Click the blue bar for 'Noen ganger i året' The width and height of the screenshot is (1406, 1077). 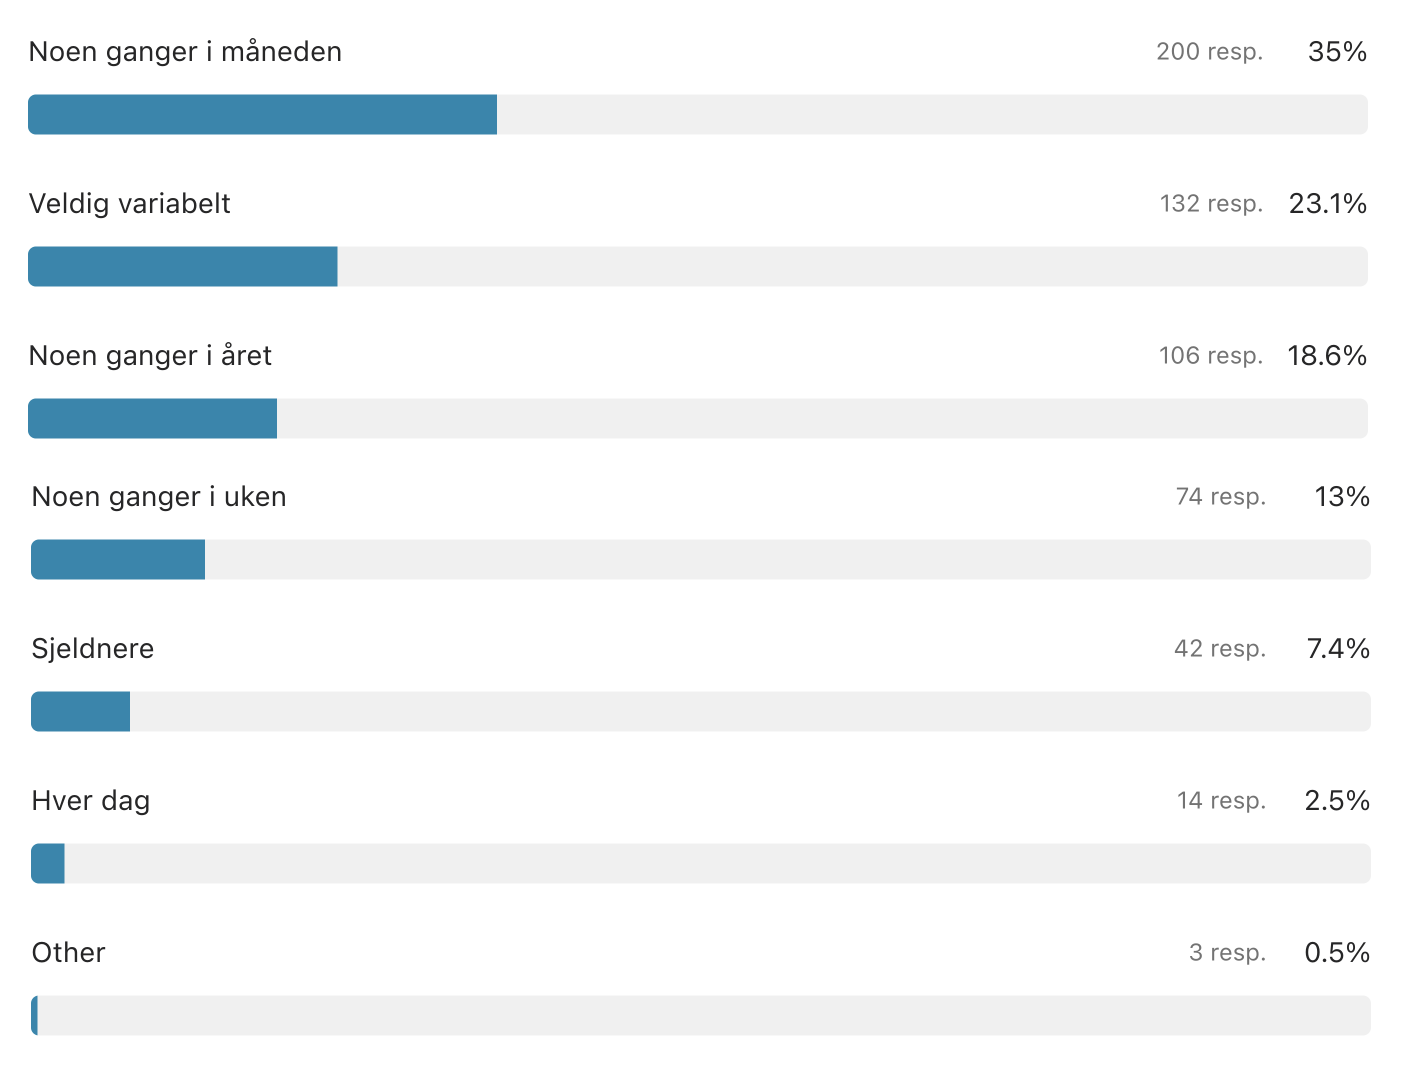(152, 419)
